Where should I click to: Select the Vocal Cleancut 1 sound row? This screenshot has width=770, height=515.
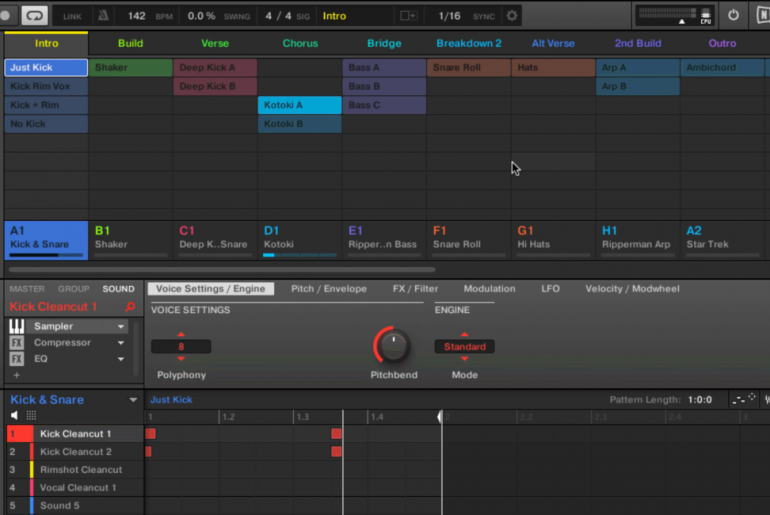click(x=75, y=488)
